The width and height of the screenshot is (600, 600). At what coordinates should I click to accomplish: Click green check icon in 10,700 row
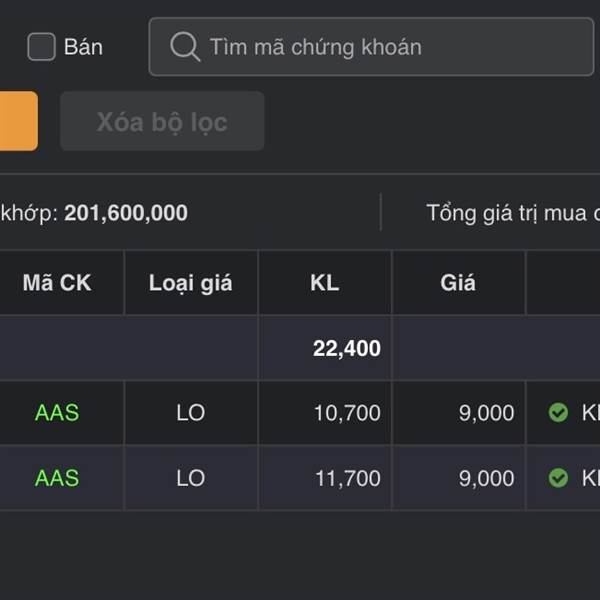[x=559, y=413]
